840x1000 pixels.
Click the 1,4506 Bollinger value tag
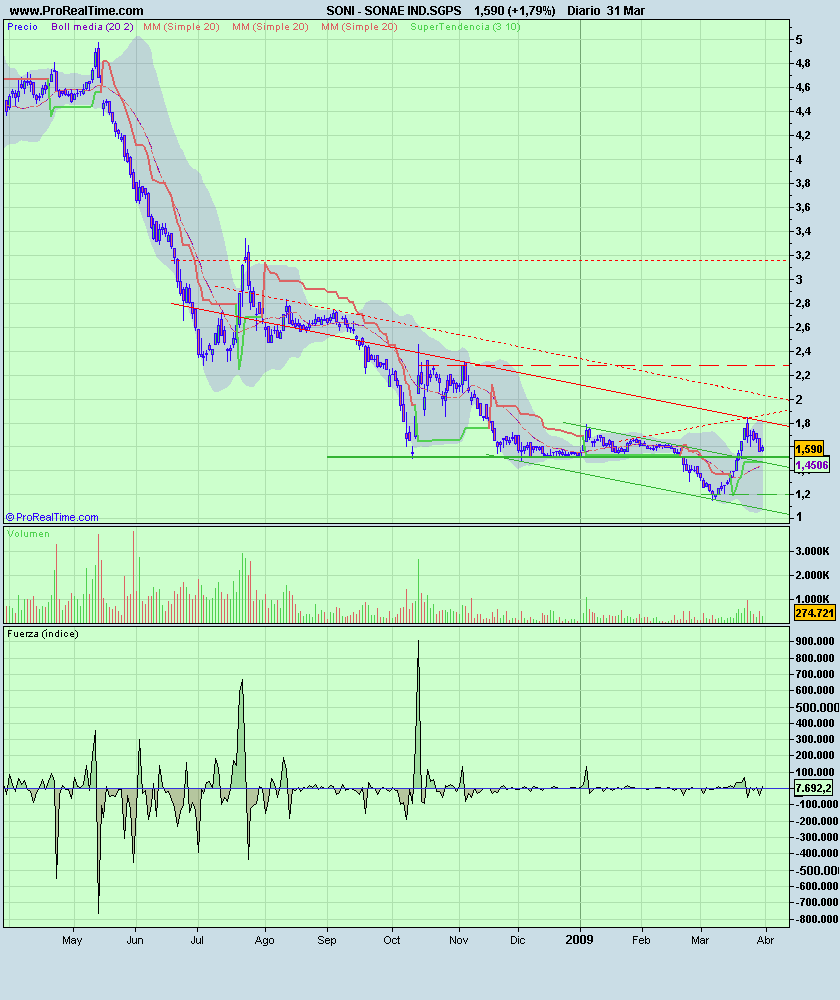[x=812, y=465]
